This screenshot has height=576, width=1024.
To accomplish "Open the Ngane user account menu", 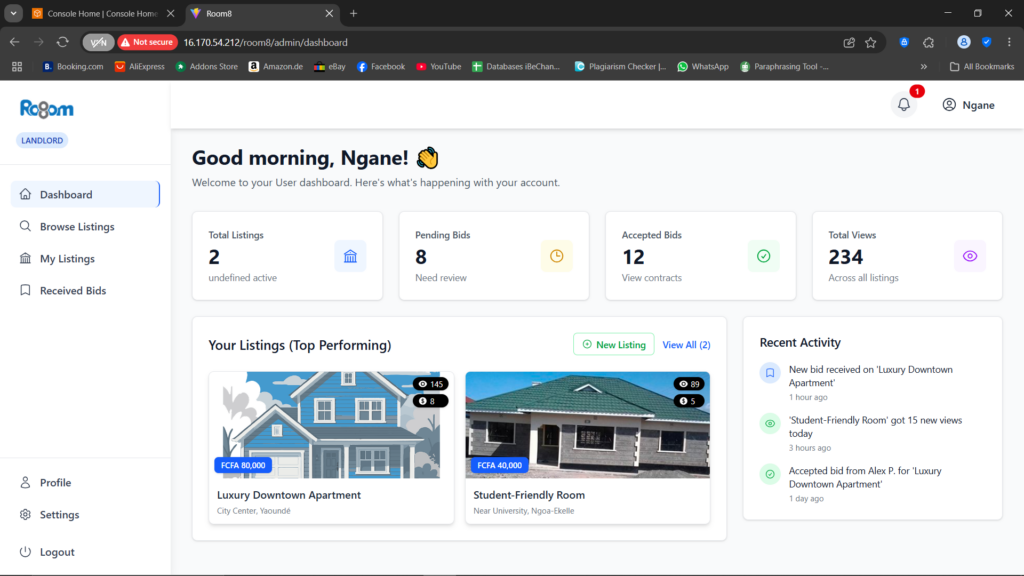I will [968, 105].
